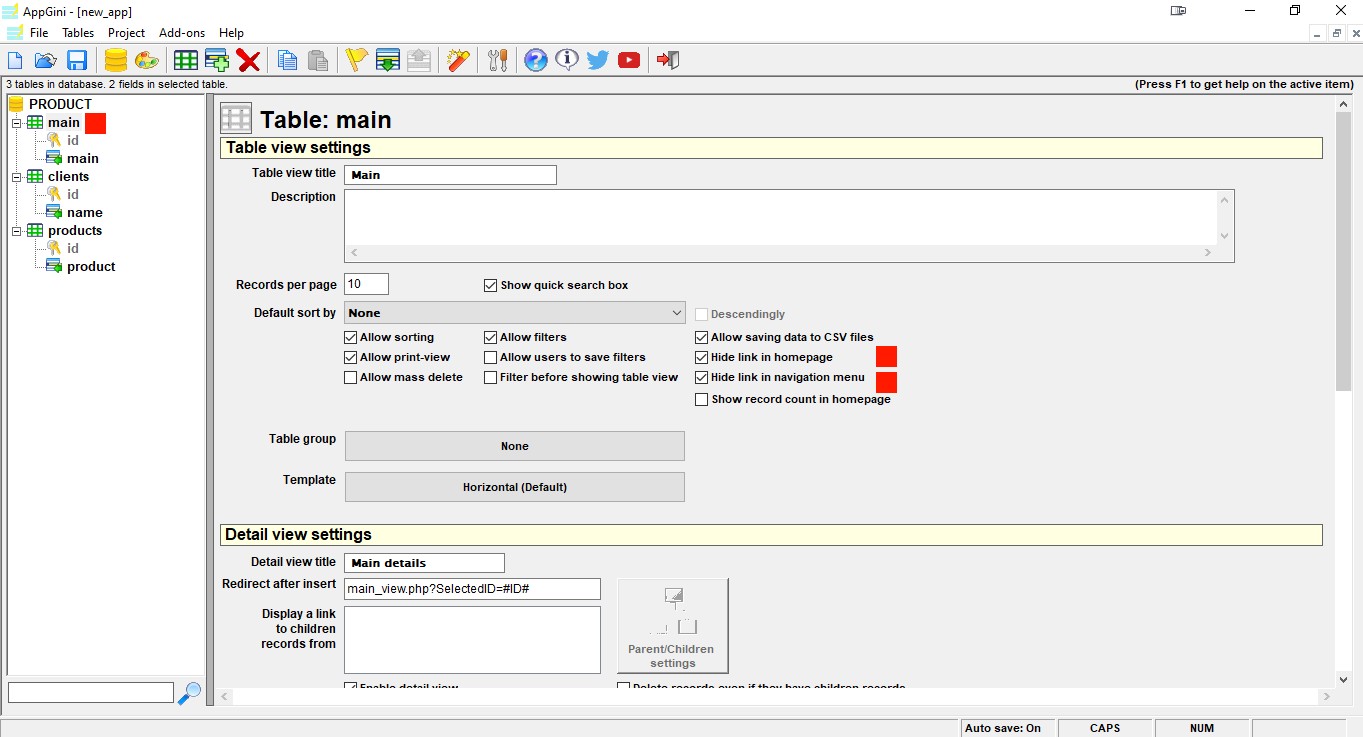Uncheck Hide link in homepage
The image size is (1363, 737).
pos(701,357)
